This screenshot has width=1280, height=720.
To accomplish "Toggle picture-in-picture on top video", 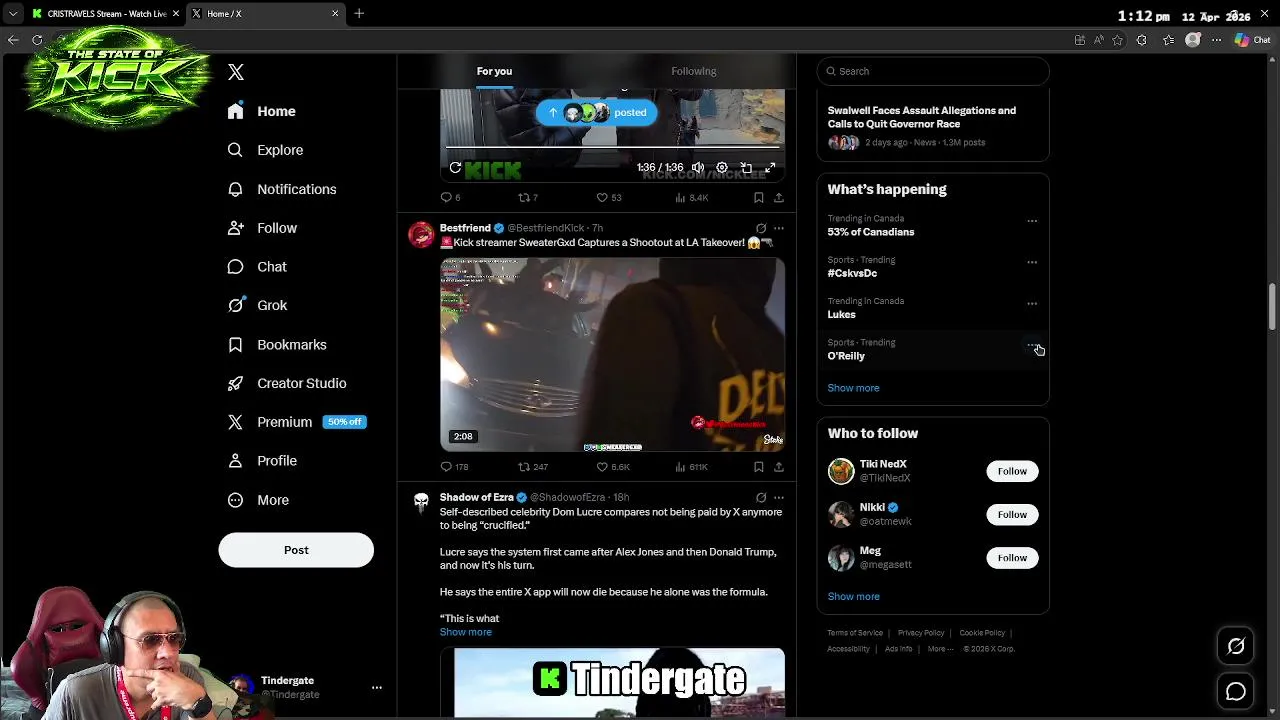I will point(746,168).
